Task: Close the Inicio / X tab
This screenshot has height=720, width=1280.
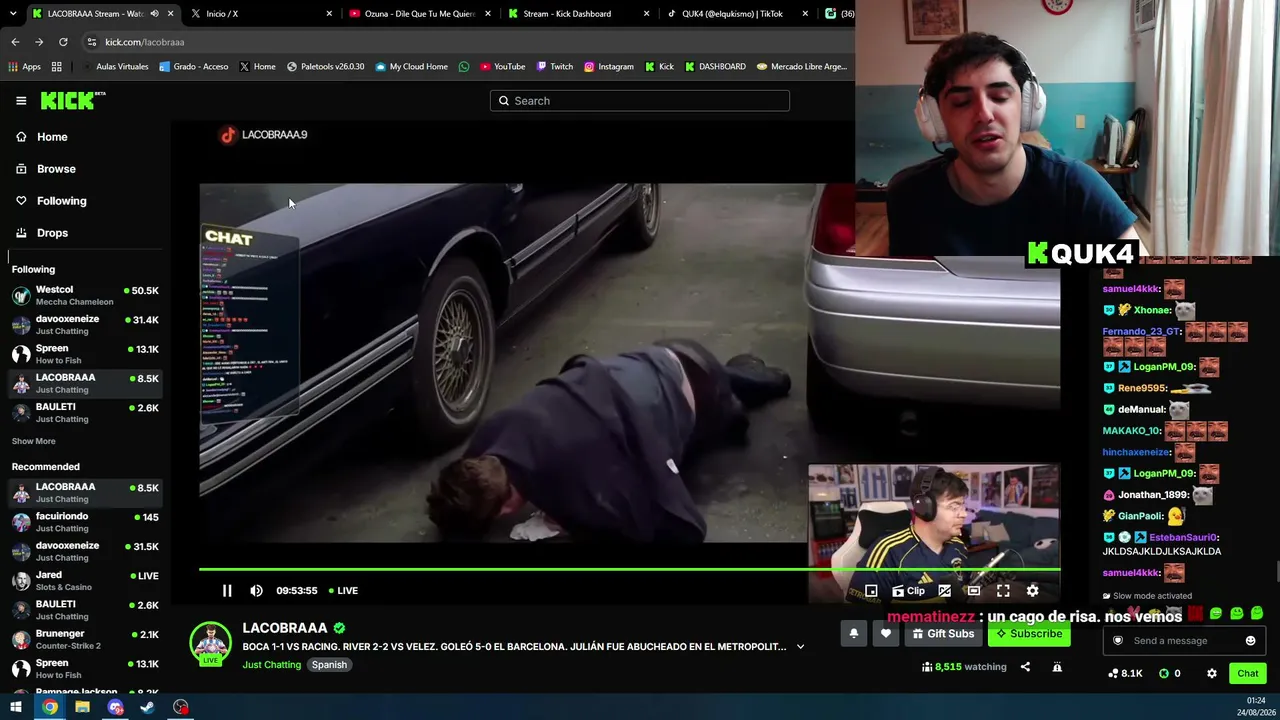Action: (x=329, y=14)
